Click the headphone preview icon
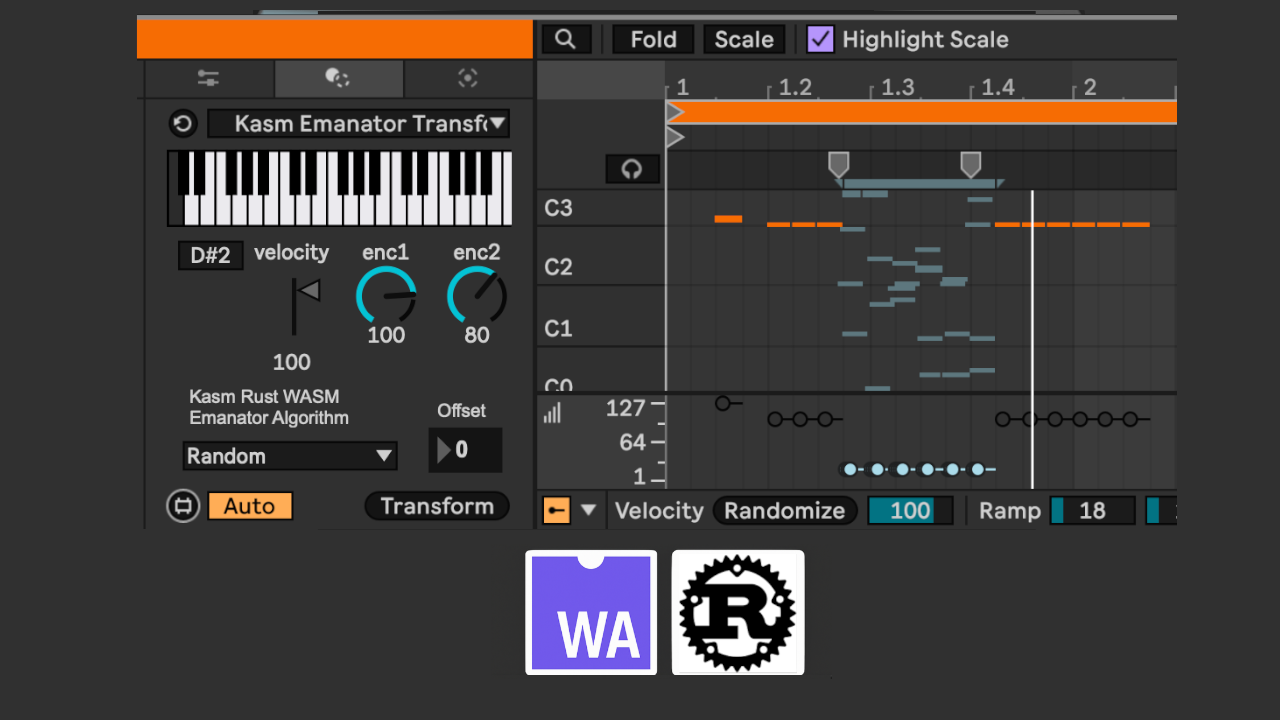The width and height of the screenshot is (1280, 720). click(x=632, y=169)
